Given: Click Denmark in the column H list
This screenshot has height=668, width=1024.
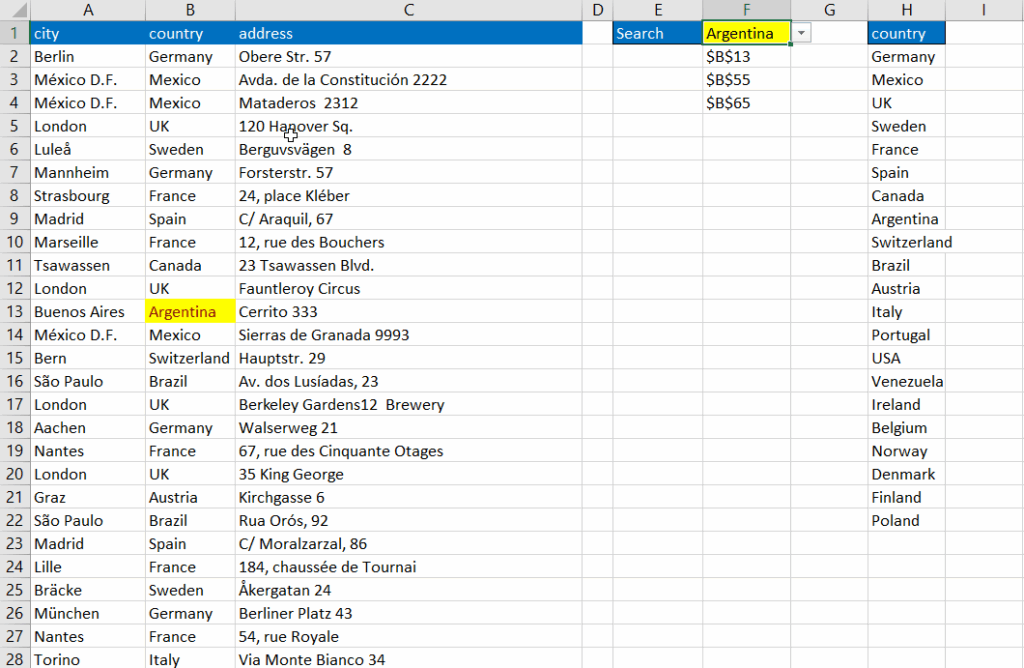Looking at the screenshot, I should 906,474.
